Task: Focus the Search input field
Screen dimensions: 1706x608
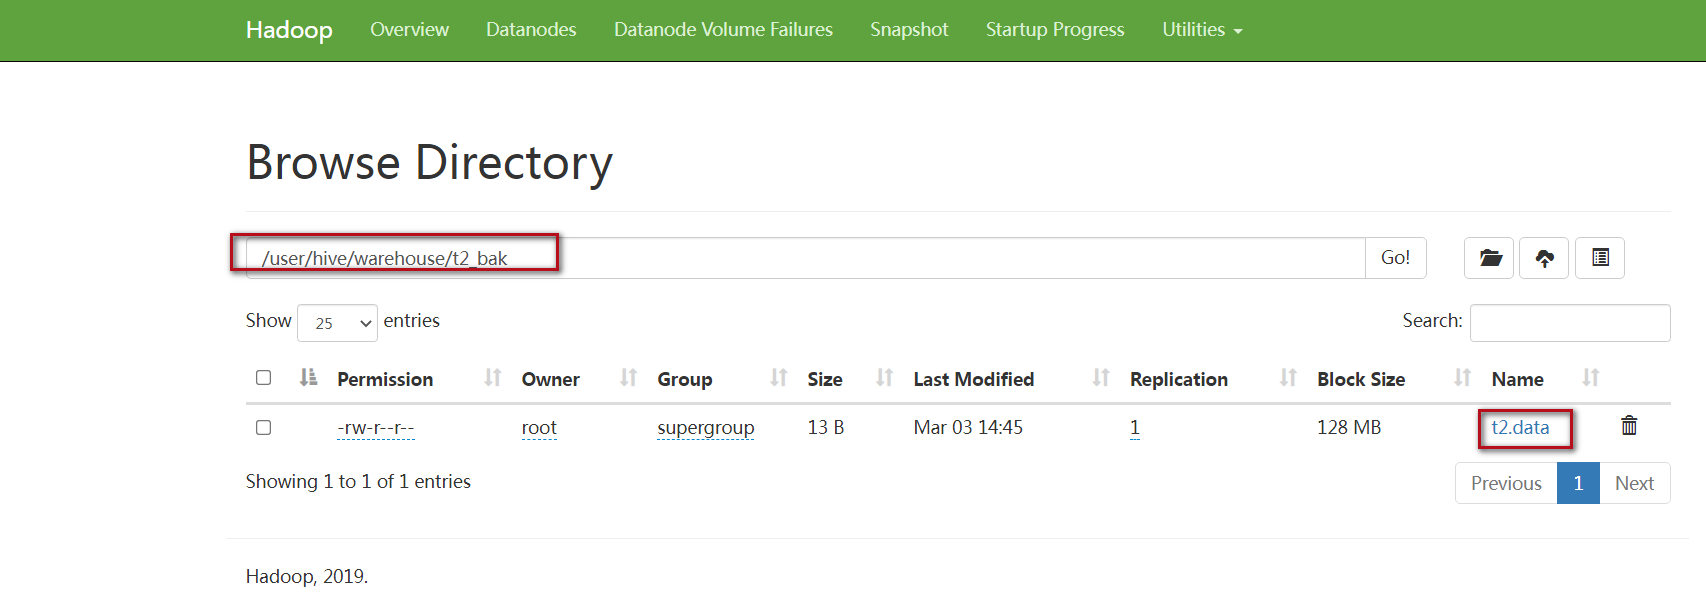Action: (x=1570, y=323)
